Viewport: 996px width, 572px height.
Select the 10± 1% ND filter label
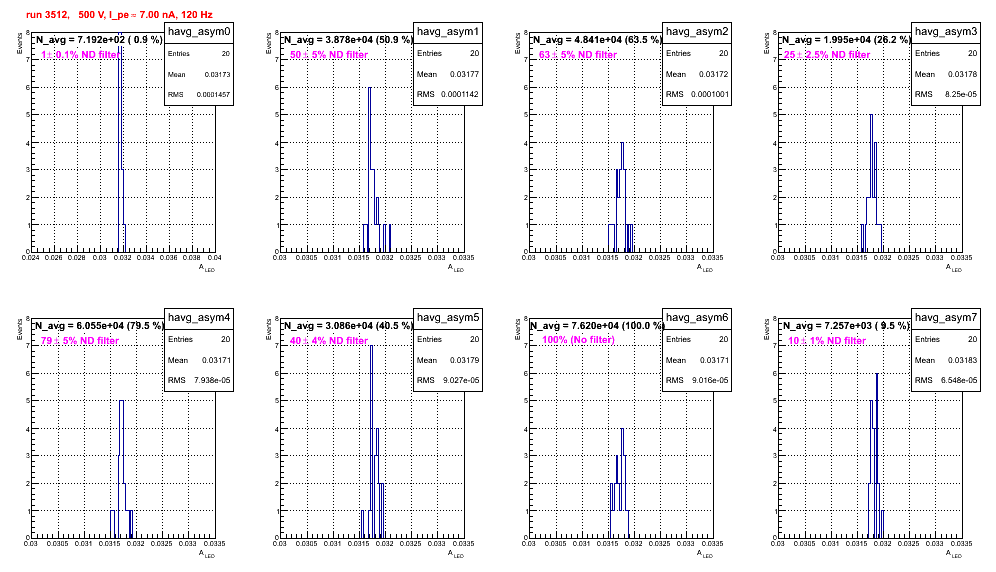click(x=827, y=341)
